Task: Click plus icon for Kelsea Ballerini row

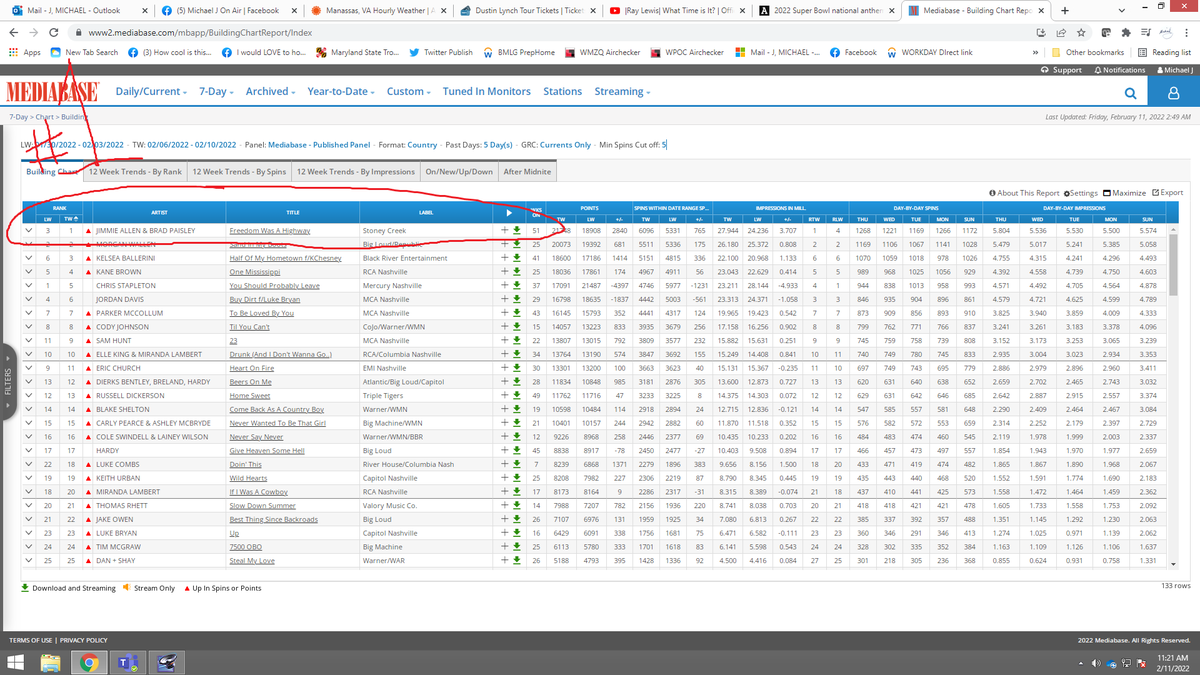Action: click(505, 258)
